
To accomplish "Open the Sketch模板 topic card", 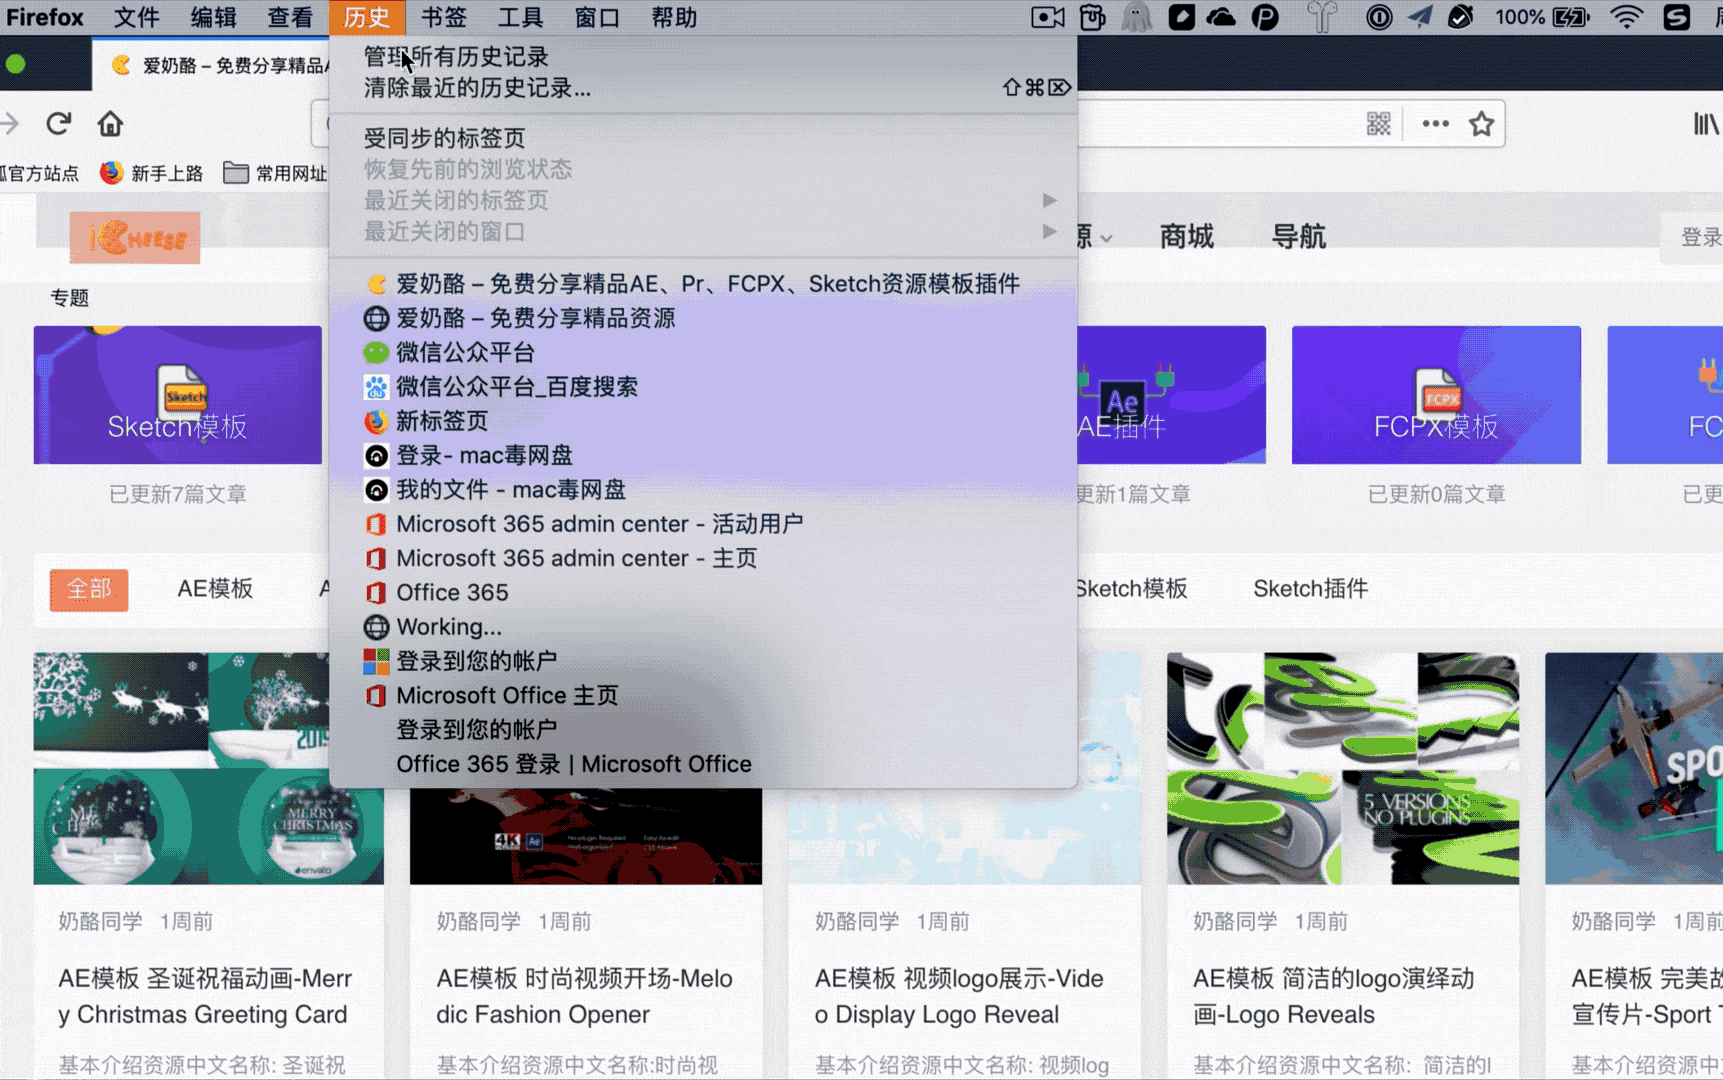I will (x=178, y=395).
